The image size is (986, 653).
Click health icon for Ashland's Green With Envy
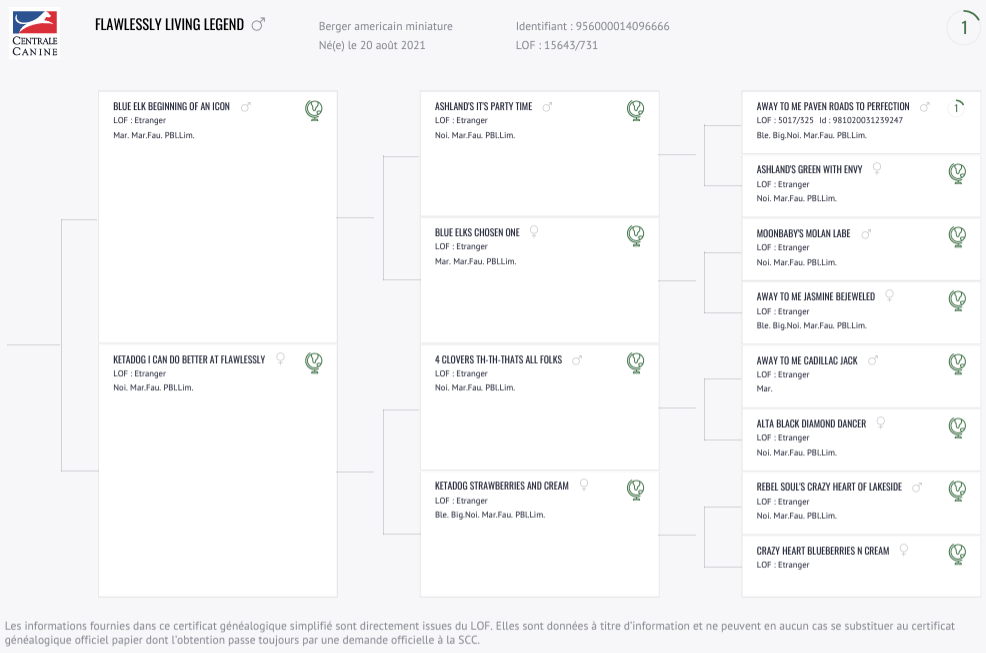[x=957, y=173]
